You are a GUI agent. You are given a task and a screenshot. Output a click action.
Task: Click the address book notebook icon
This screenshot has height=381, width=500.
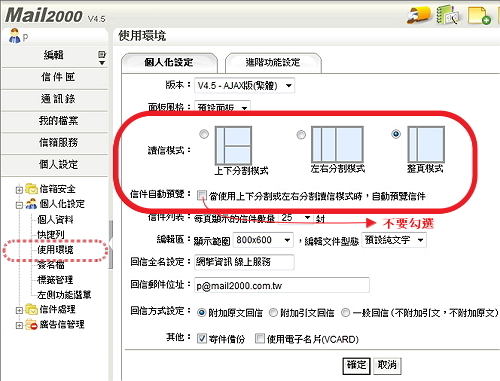(448, 15)
